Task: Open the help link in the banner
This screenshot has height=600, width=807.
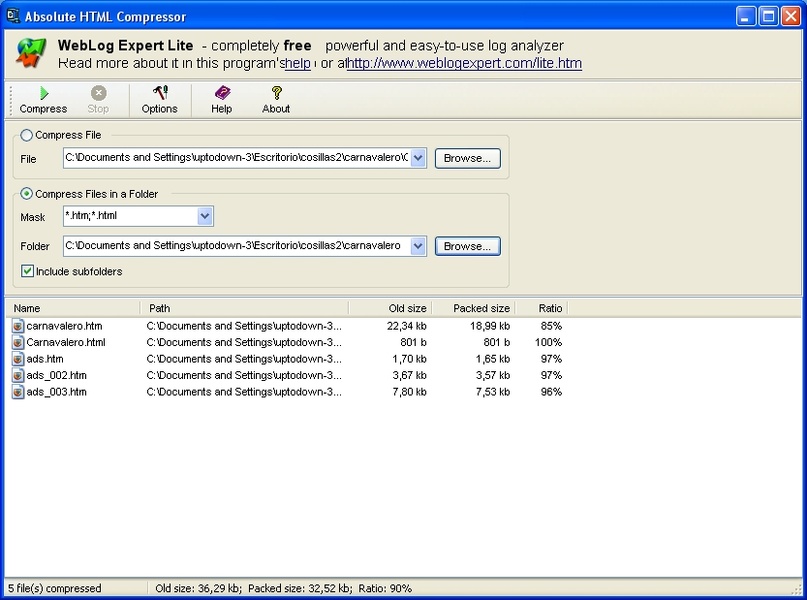Action: (297, 63)
